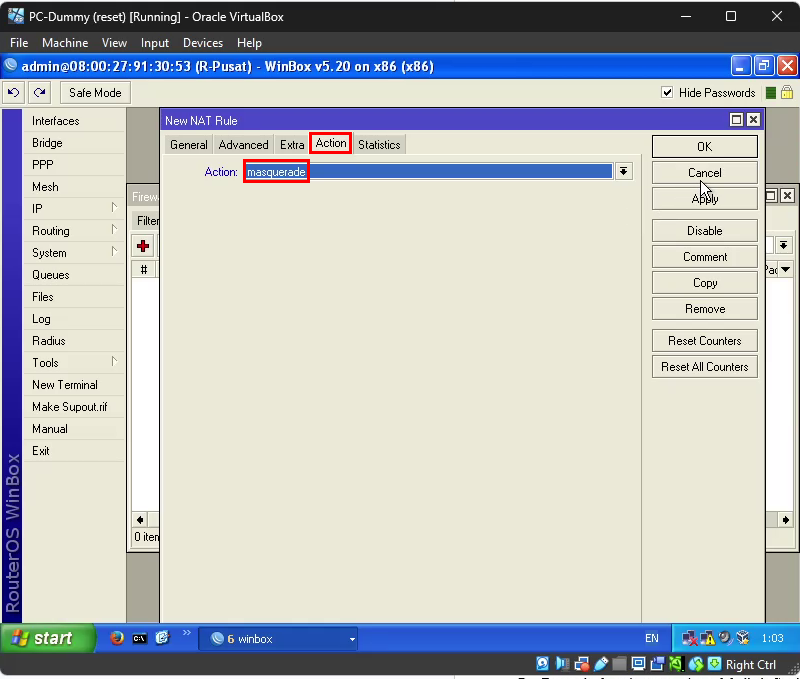Click the VirtualBox network adapter status icon
This screenshot has height=679, width=800.
tap(581, 664)
